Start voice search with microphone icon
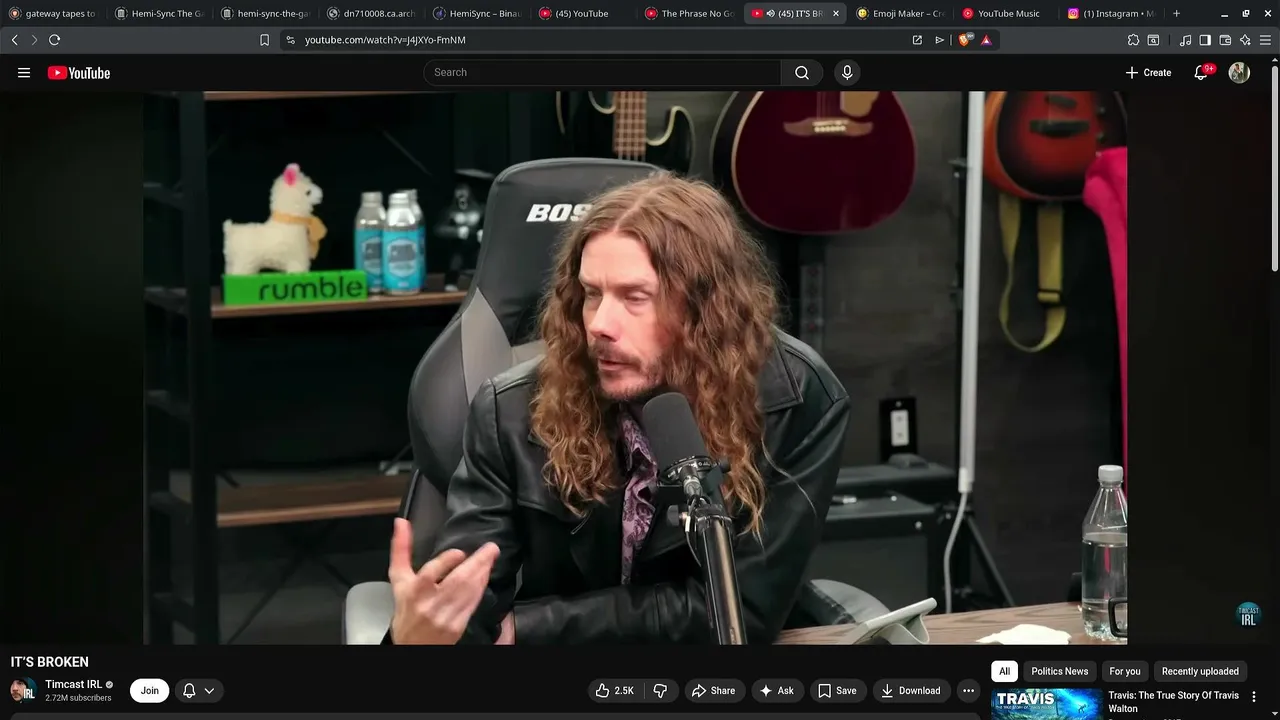This screenshot has width=1280, height=720. [847, 72]
